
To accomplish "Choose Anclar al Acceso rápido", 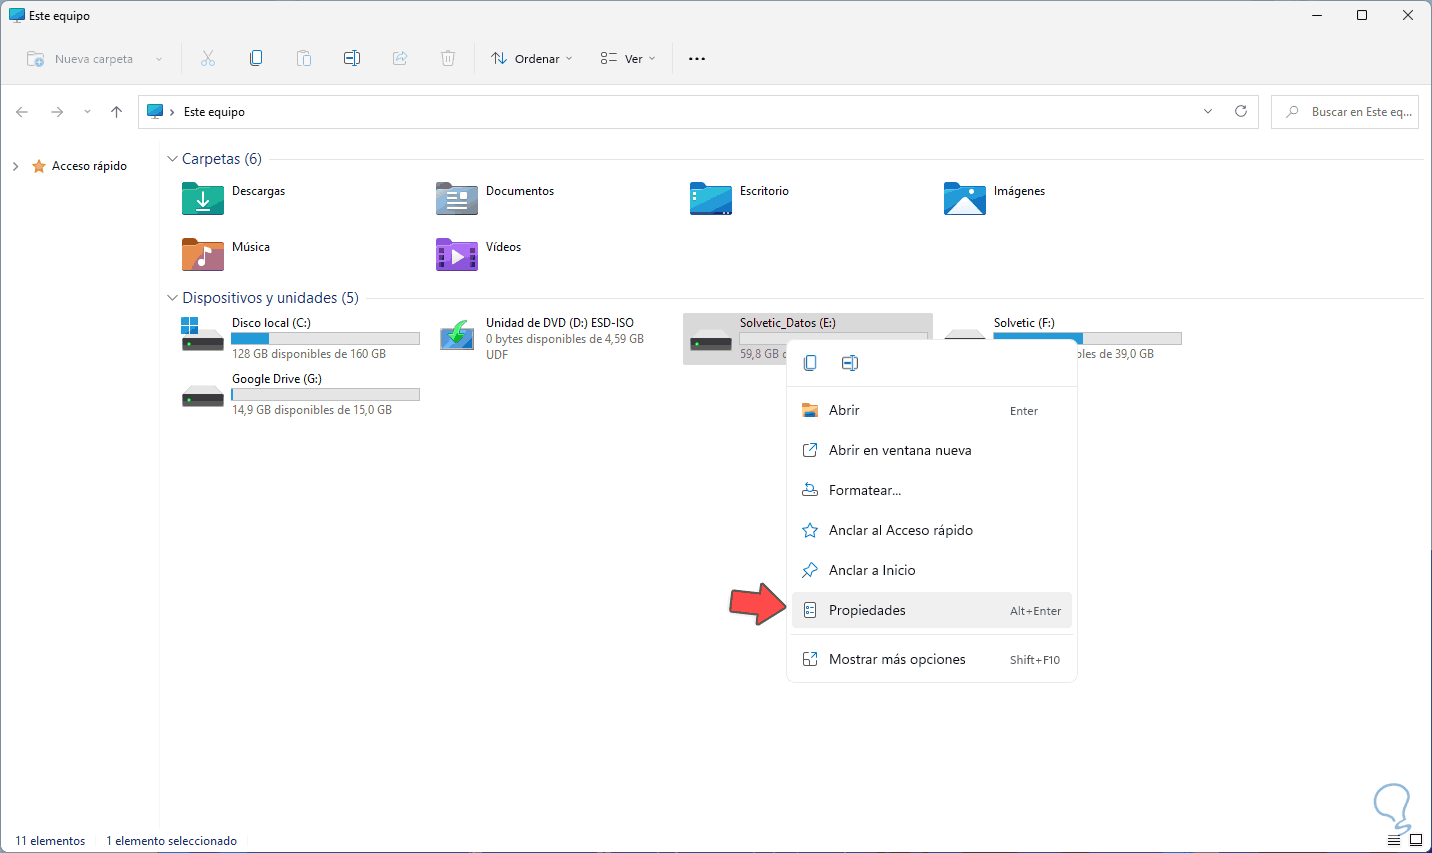I will (x=932, y=530).
